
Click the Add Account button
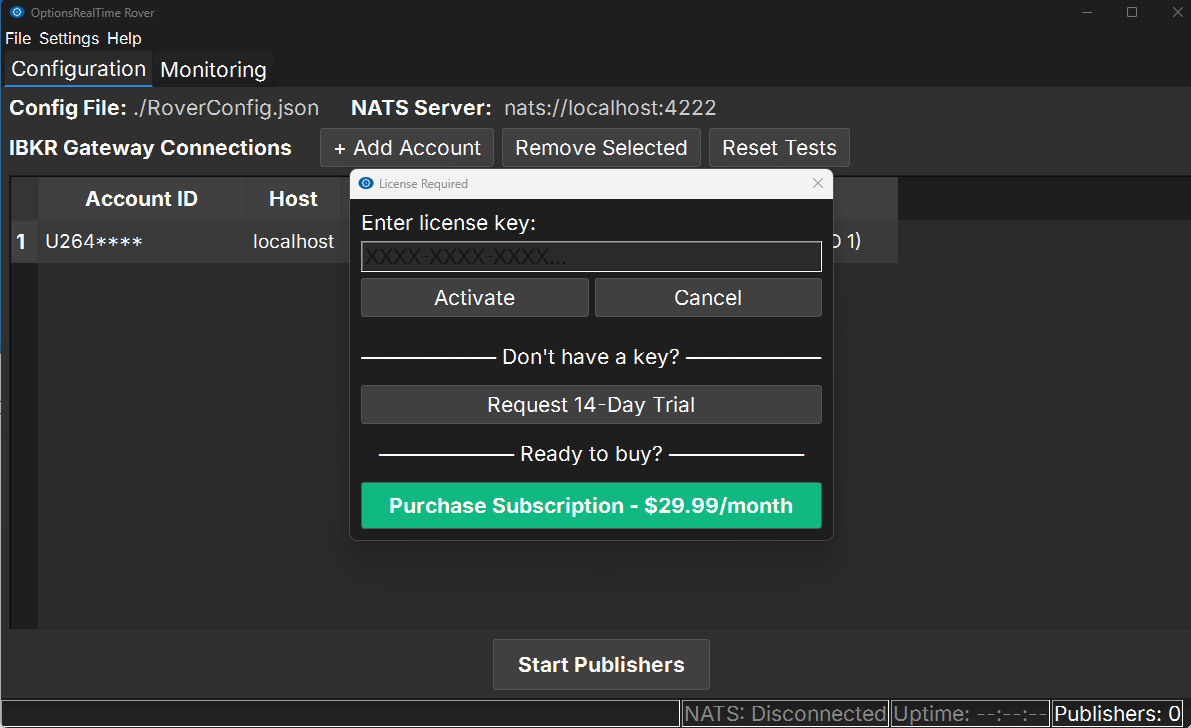pos(407,148)
